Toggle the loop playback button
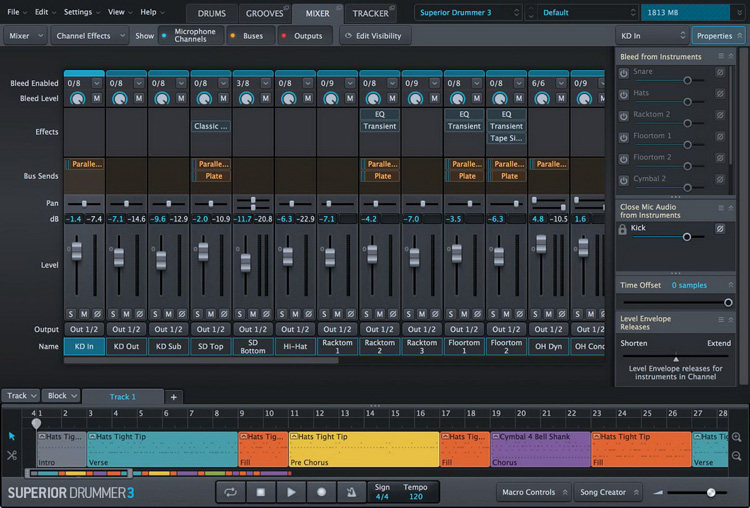 pyautogui.click(x=231, y=492)
